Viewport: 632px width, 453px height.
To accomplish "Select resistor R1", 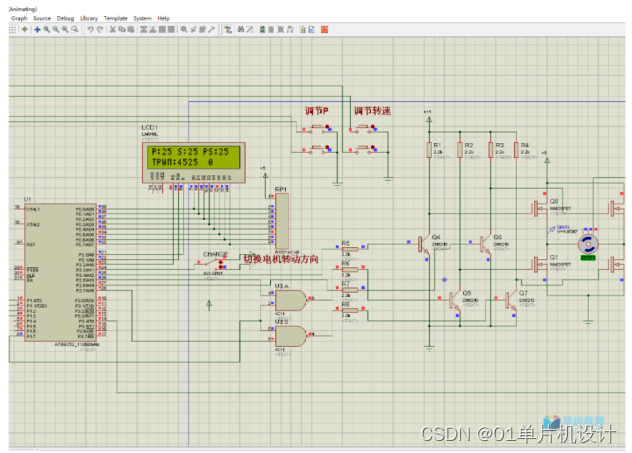I will pyautogui.click(x=429, y=150).
